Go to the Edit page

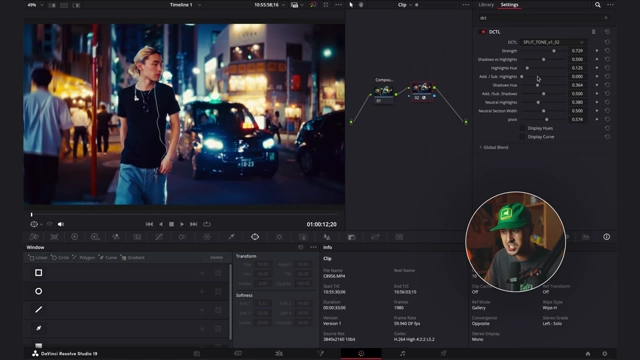click(279, 353)
